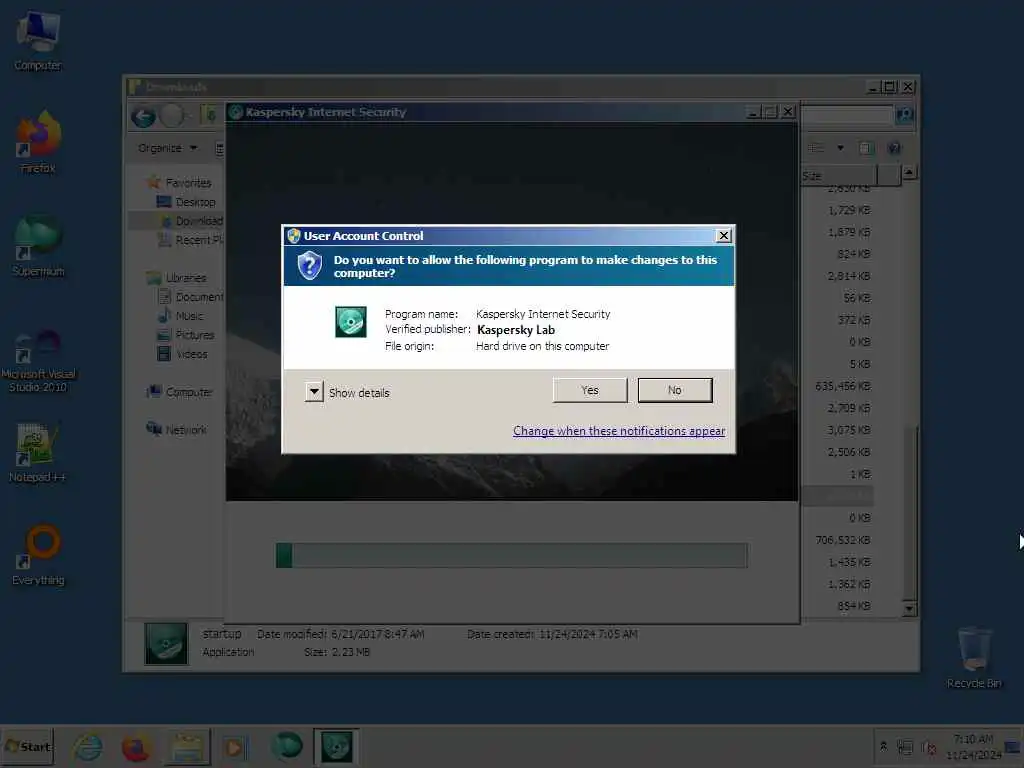Select Favorites in Downloads navigation pane
Viewport: 1024px width, 768px height.
pos(180,183)
